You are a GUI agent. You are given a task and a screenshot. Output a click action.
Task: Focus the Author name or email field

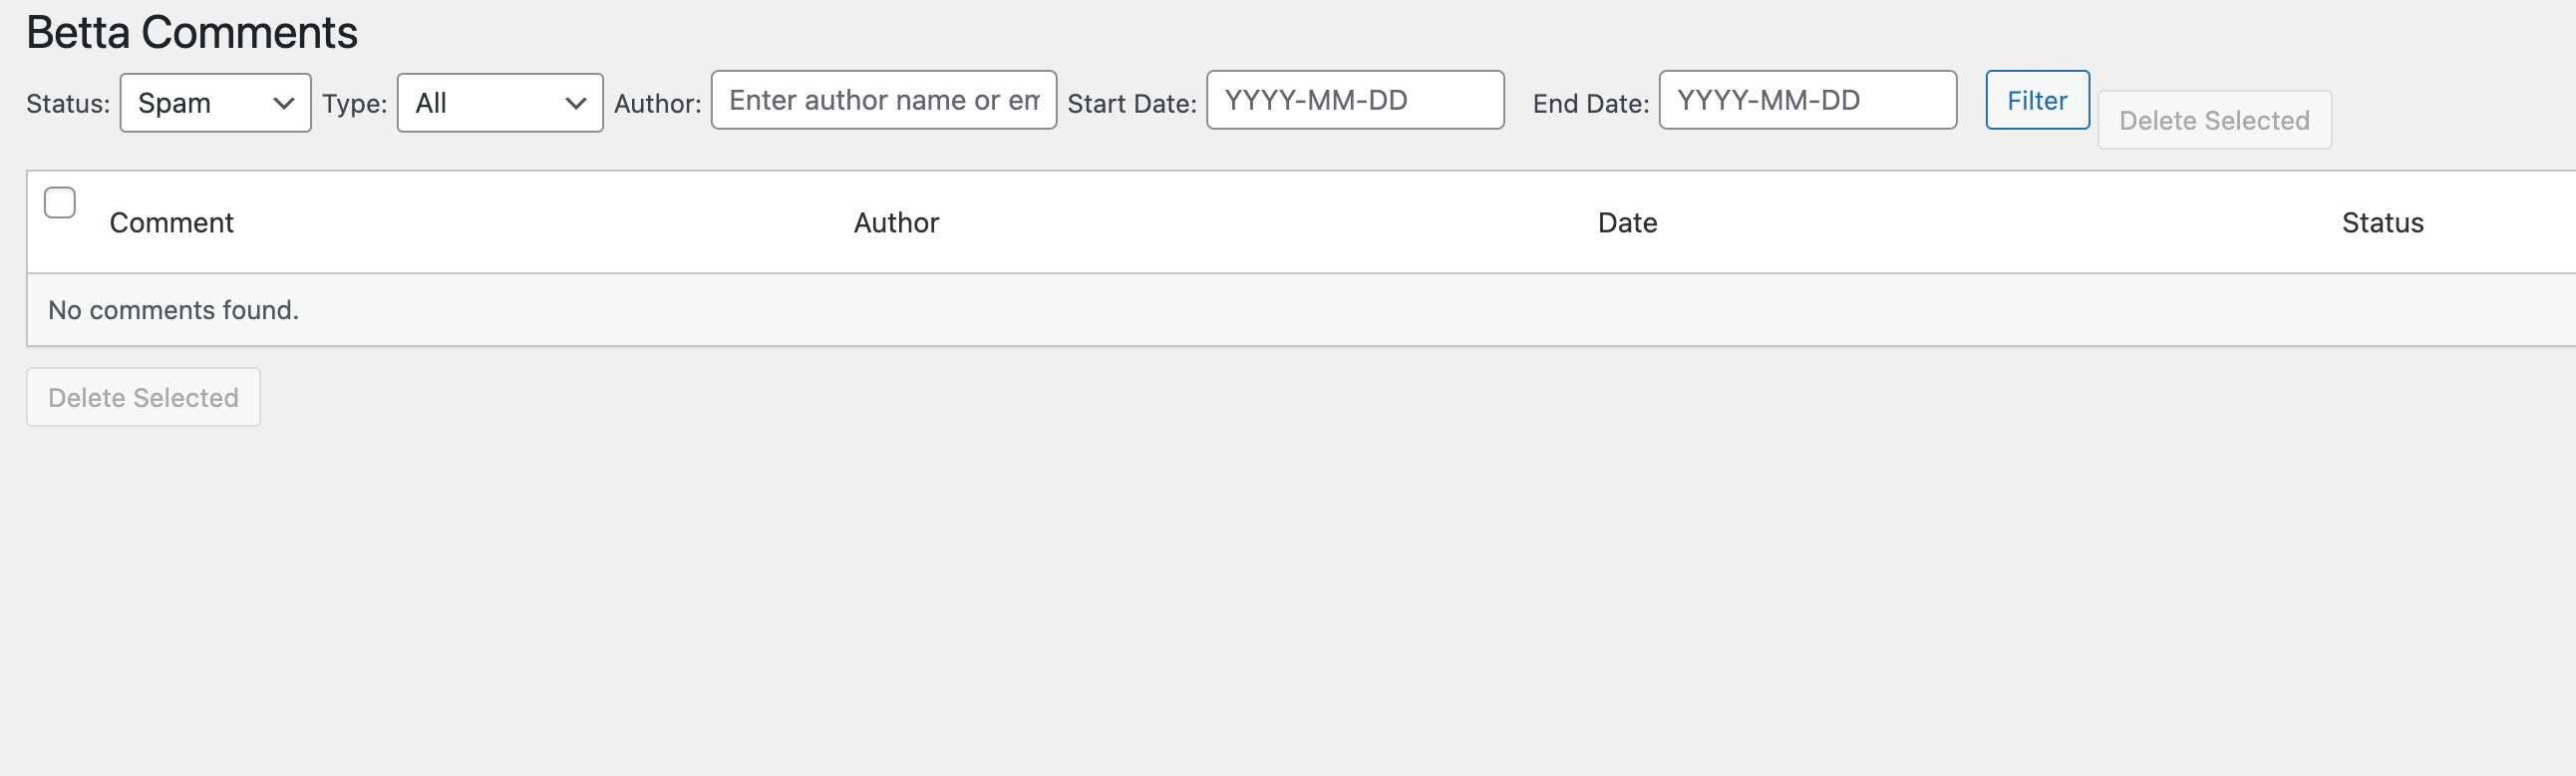pos(883,100)
